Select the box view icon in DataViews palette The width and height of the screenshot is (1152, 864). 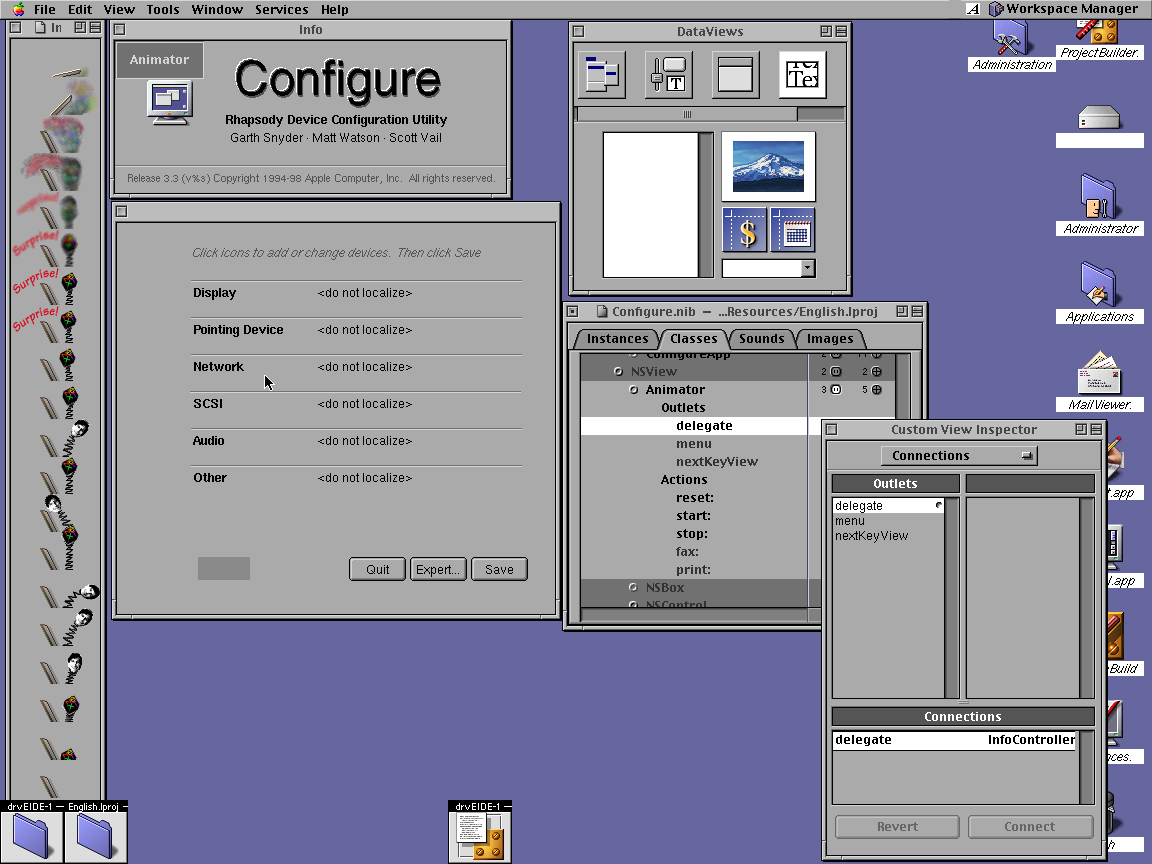click(x=735, y=74)
